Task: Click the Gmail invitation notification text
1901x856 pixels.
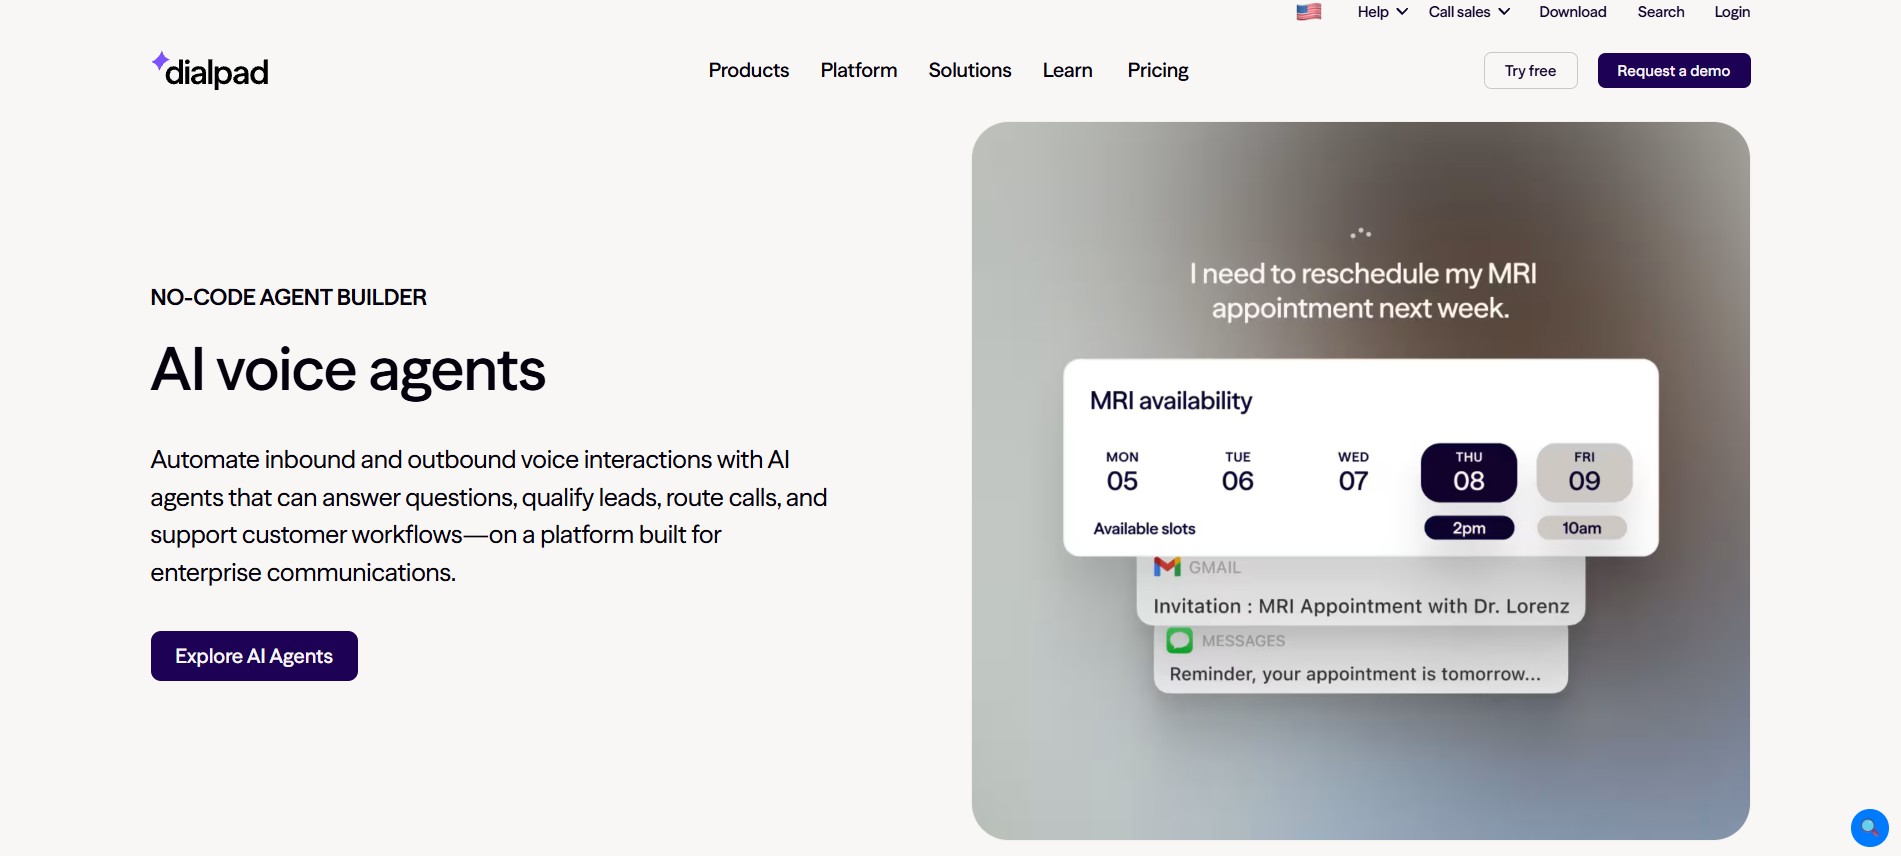Action: coord(1361,606)
